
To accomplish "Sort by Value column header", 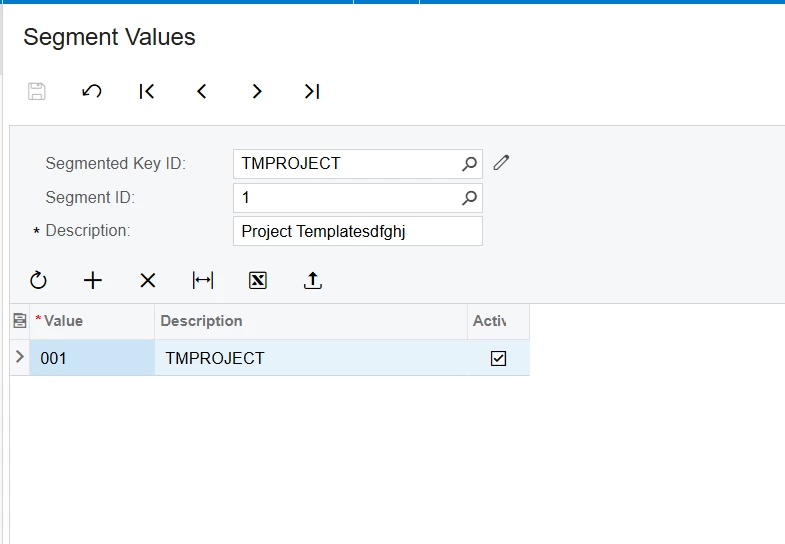I will point(92,321).
